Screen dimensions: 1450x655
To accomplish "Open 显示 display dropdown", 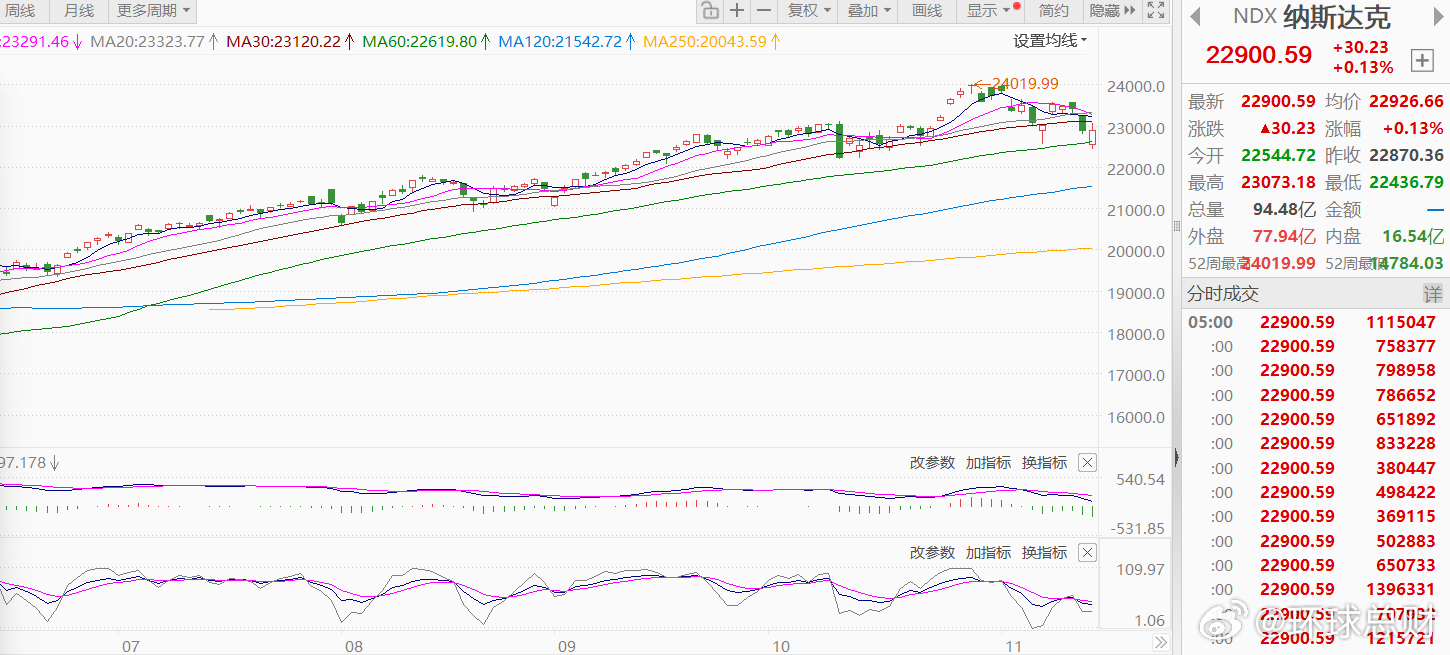I will (x=991, y=11).
